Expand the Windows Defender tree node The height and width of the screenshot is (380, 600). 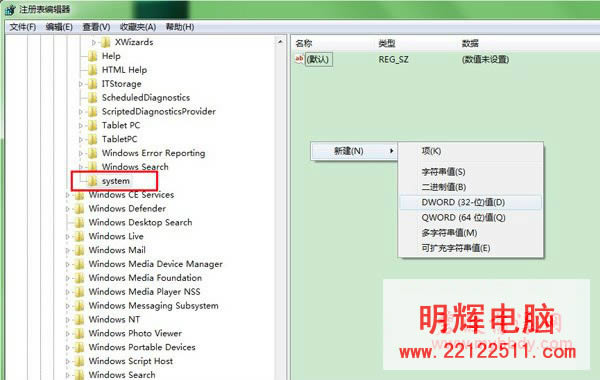tap(67, 209)
